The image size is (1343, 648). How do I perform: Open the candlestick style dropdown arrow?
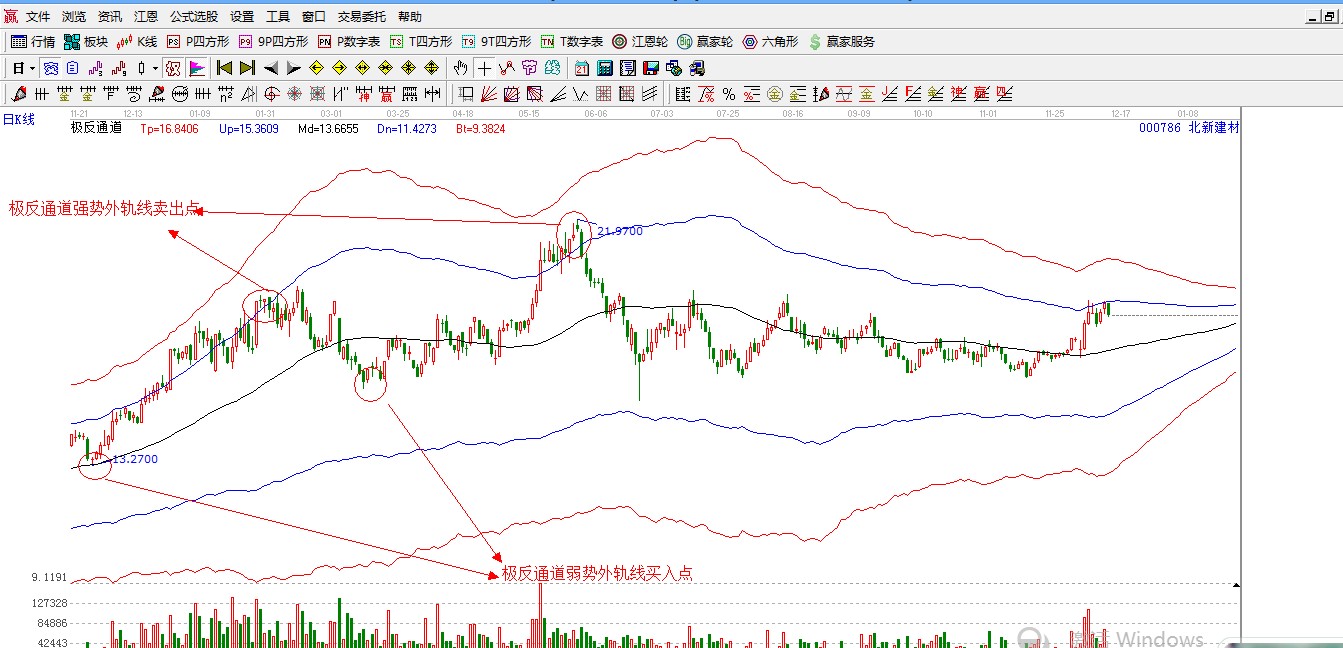(x=155, y=68)
